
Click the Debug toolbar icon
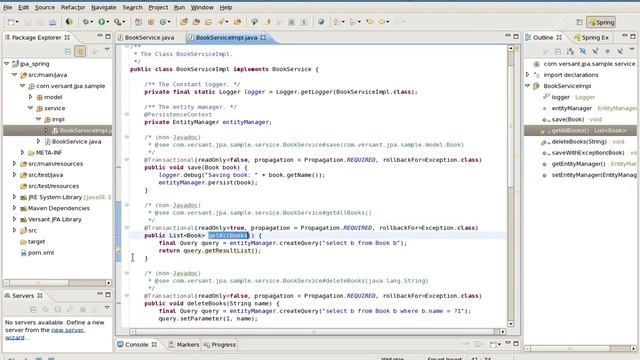[86, 22]
